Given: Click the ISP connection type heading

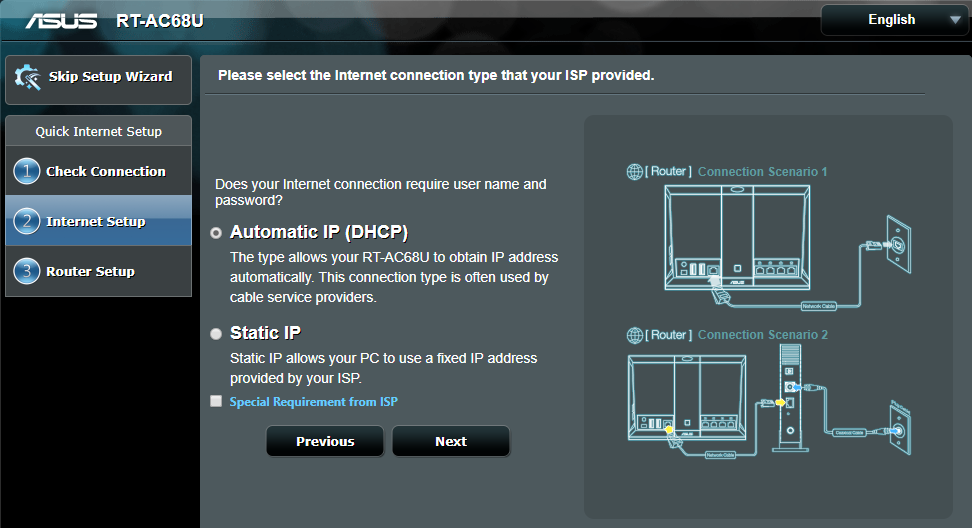Looking at the screenshot, I should 436,76.
